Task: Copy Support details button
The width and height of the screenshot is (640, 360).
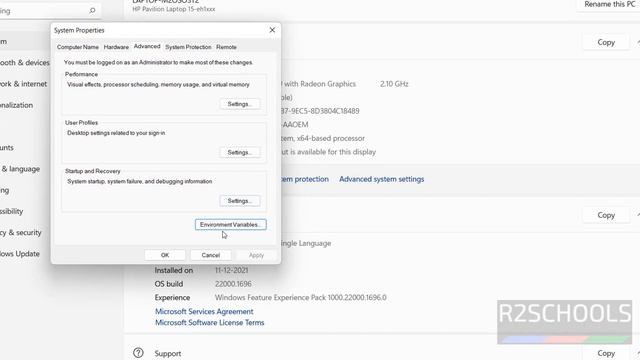Action: [606, 353]
